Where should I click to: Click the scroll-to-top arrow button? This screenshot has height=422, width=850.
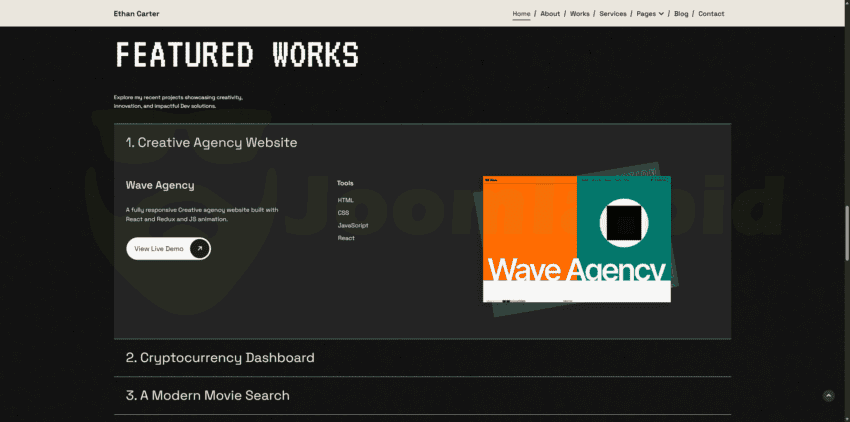828,396
